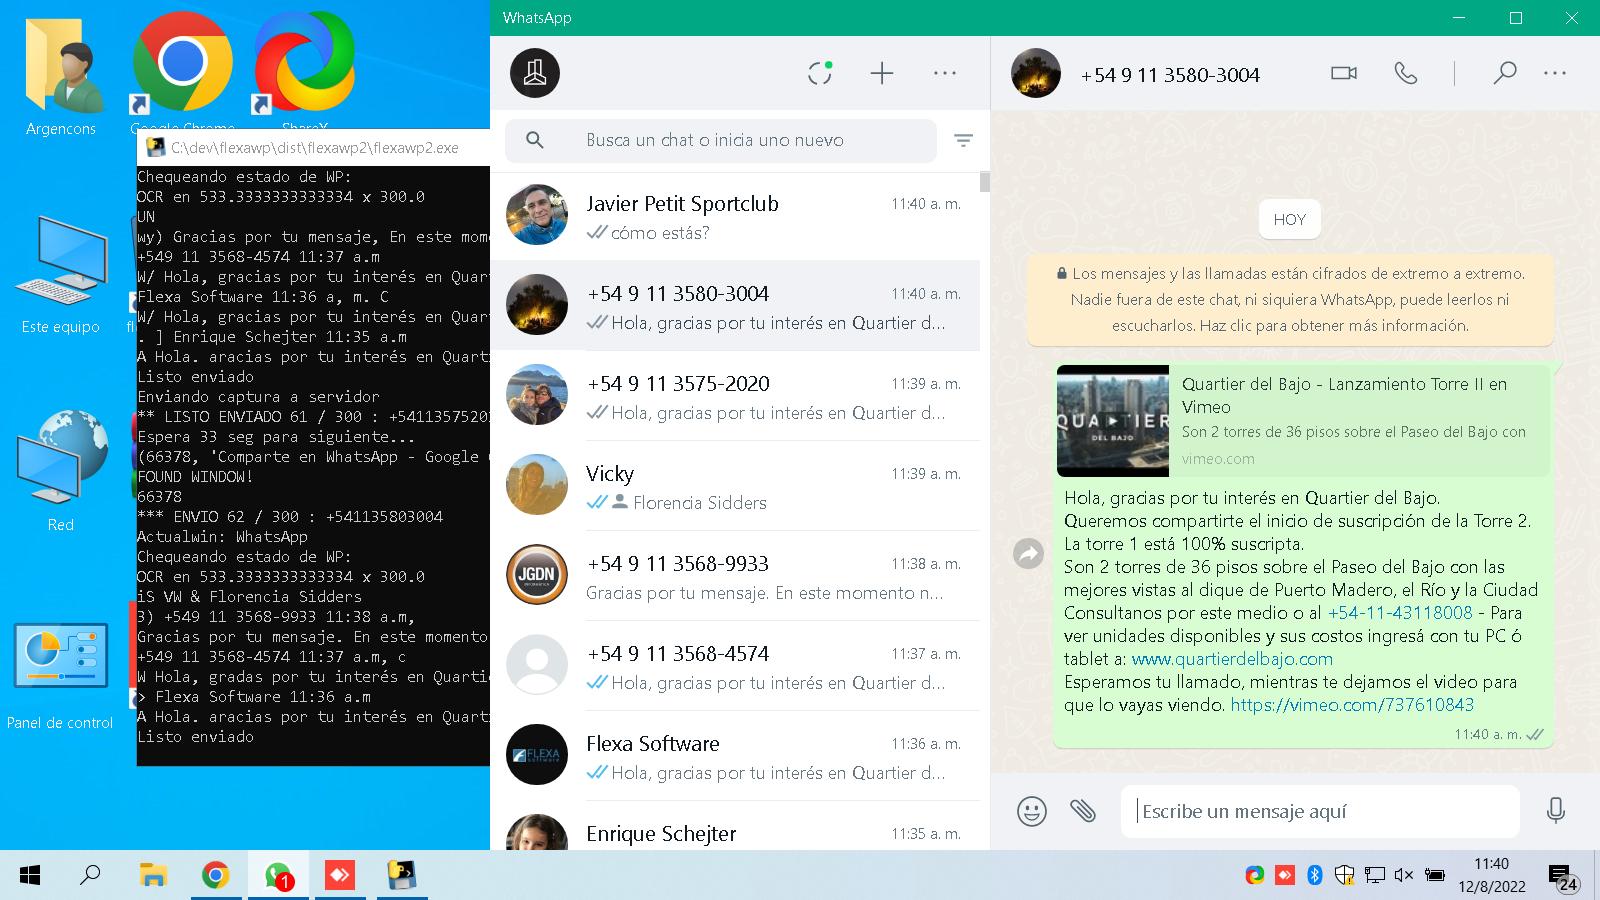1600x900 pixels.
Task: Click phone number link +54-11-43118008
Action: click(x=1400, y=613)
